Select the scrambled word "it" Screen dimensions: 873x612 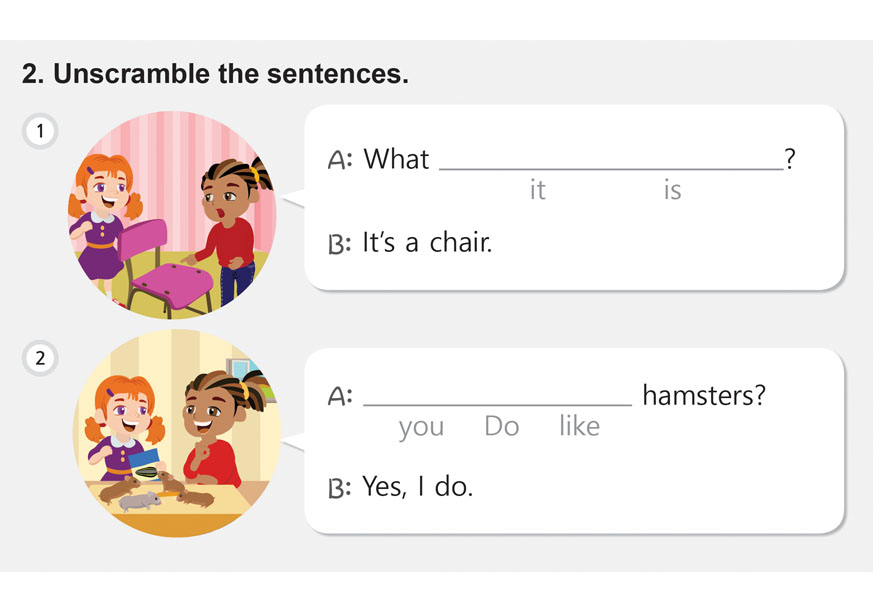[x=538, y=190]
